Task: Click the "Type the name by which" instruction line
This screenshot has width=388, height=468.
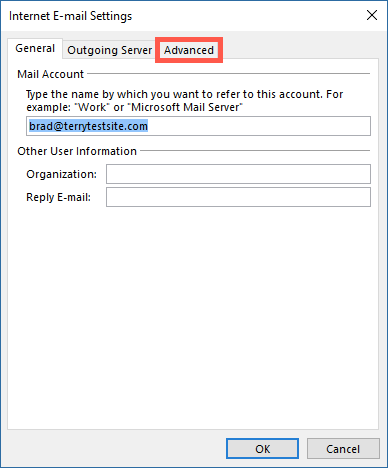Action: coord(185,94)
